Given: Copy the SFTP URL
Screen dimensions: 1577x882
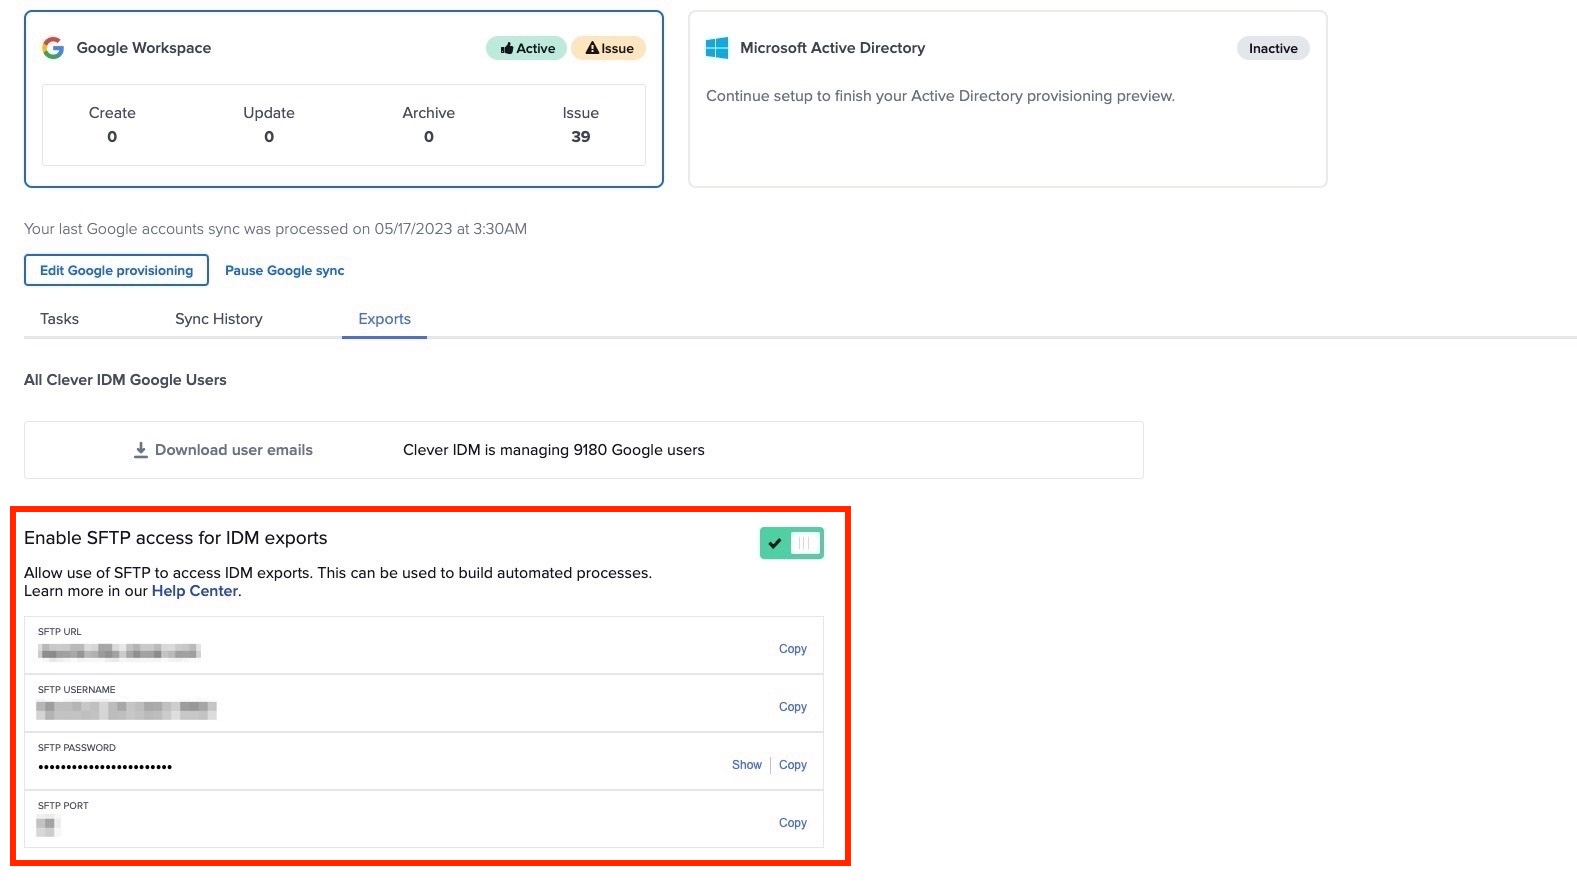Looking at the screenshot, I should [792, 649].
